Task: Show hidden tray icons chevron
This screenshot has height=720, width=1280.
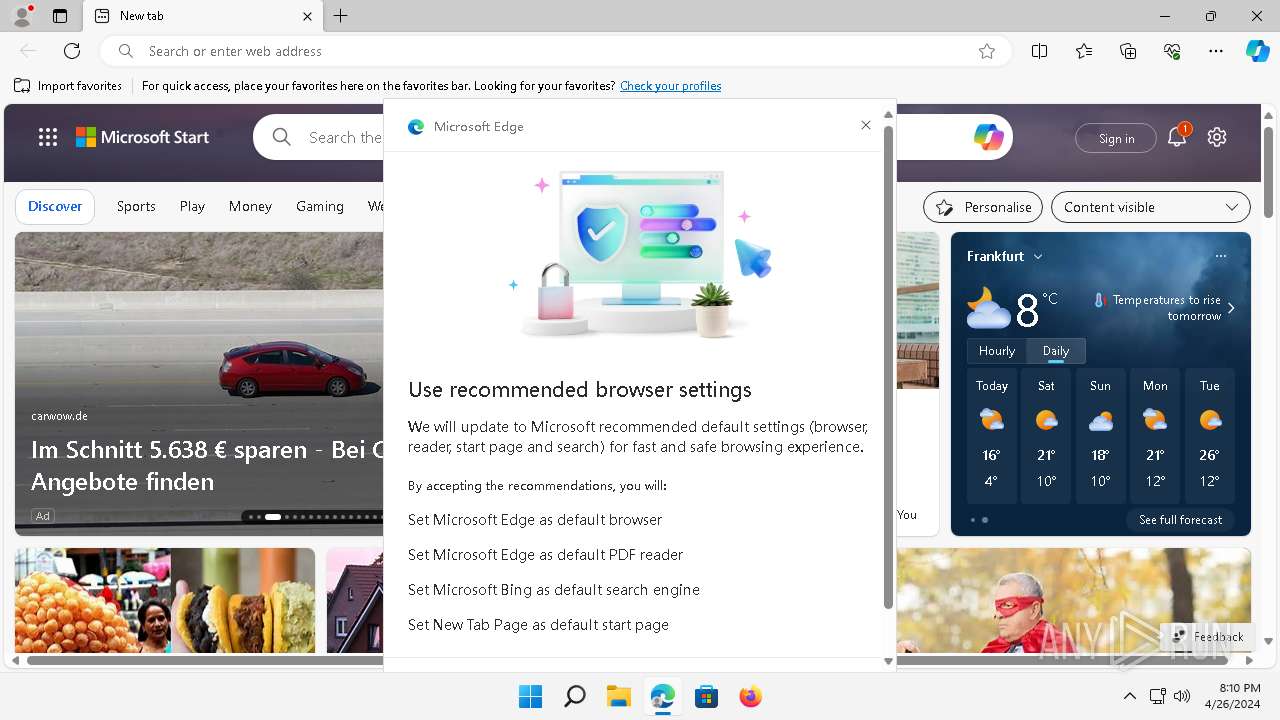Action: [x=1130, y=696]
